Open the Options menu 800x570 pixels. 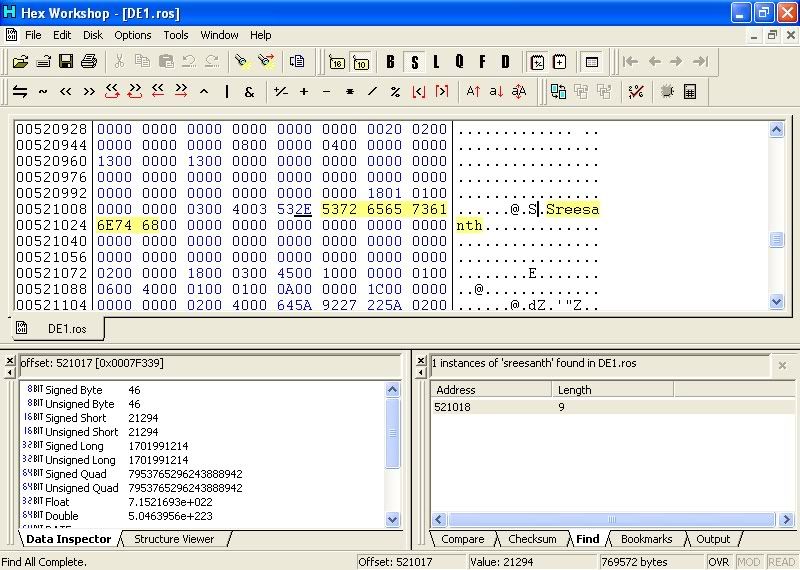[133, 35]
